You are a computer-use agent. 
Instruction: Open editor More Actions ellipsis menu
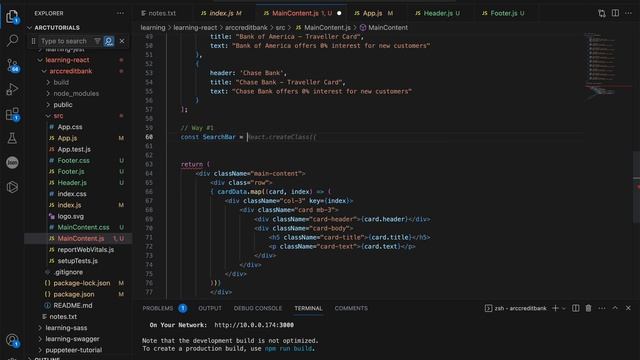point(628,13)
